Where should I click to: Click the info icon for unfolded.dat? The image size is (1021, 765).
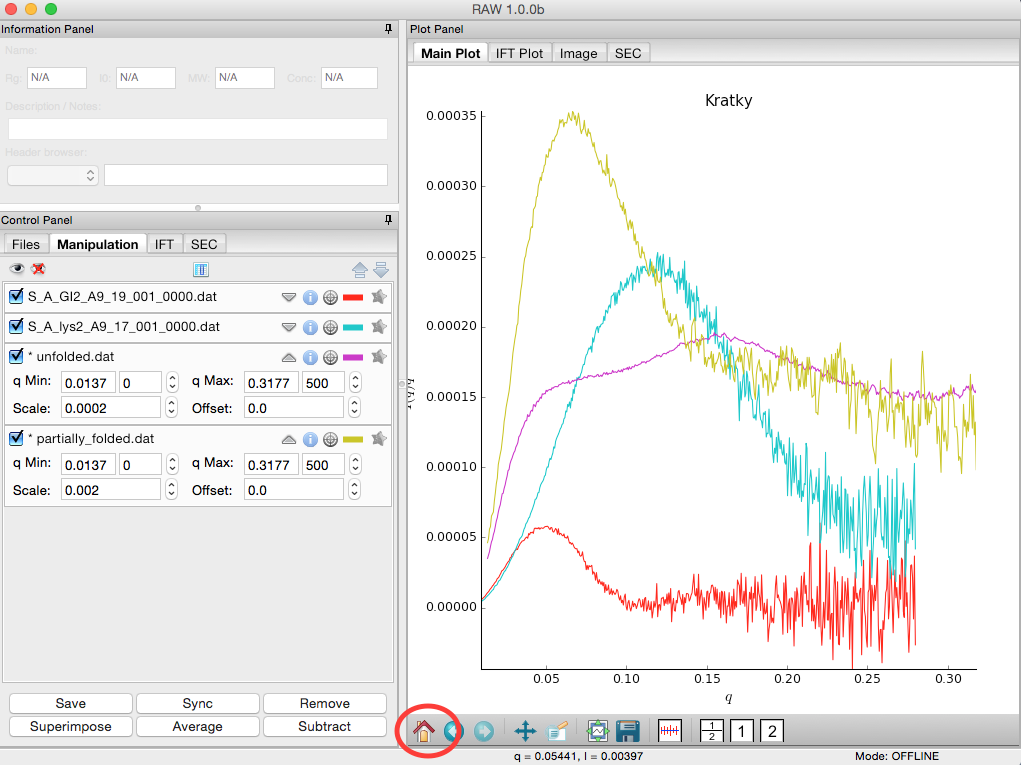[x=311, y=357]
